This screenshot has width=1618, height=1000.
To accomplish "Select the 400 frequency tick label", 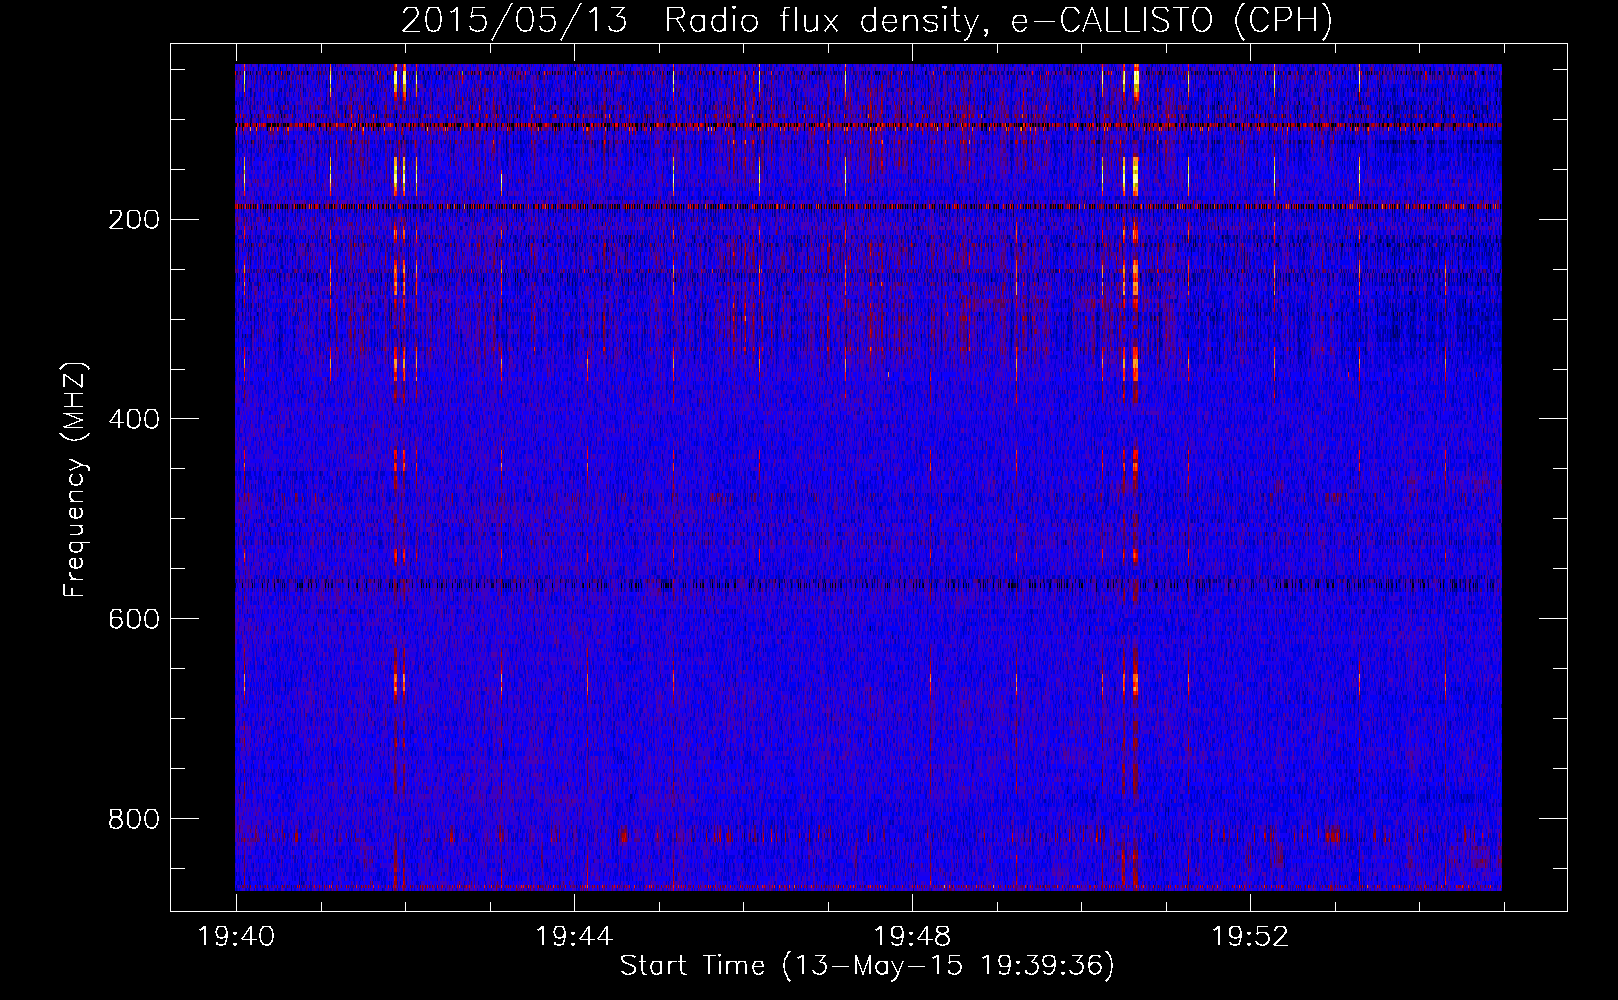I will [134, 419].
